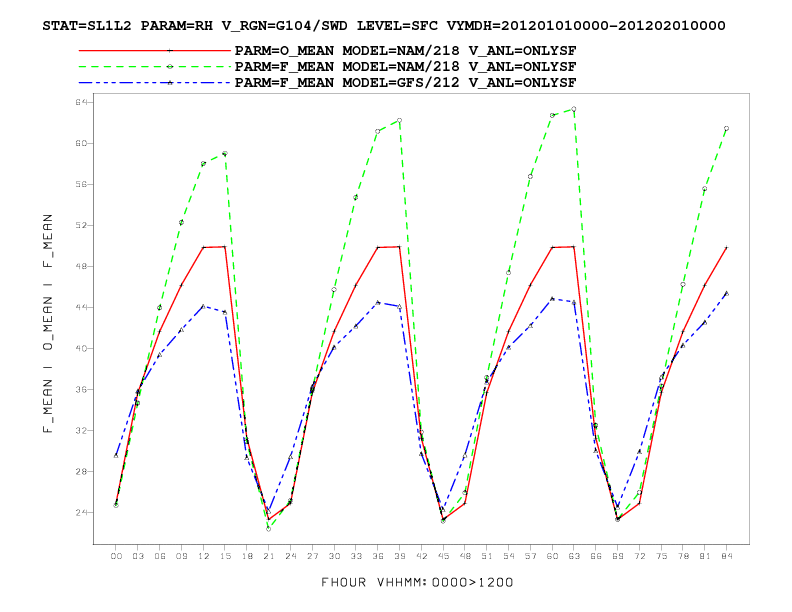This screenshot has width=792, height=612.
Task: Click green NAM forecast peak marker at hour 63
Action: pyautogui.click(x=574, y=109)
